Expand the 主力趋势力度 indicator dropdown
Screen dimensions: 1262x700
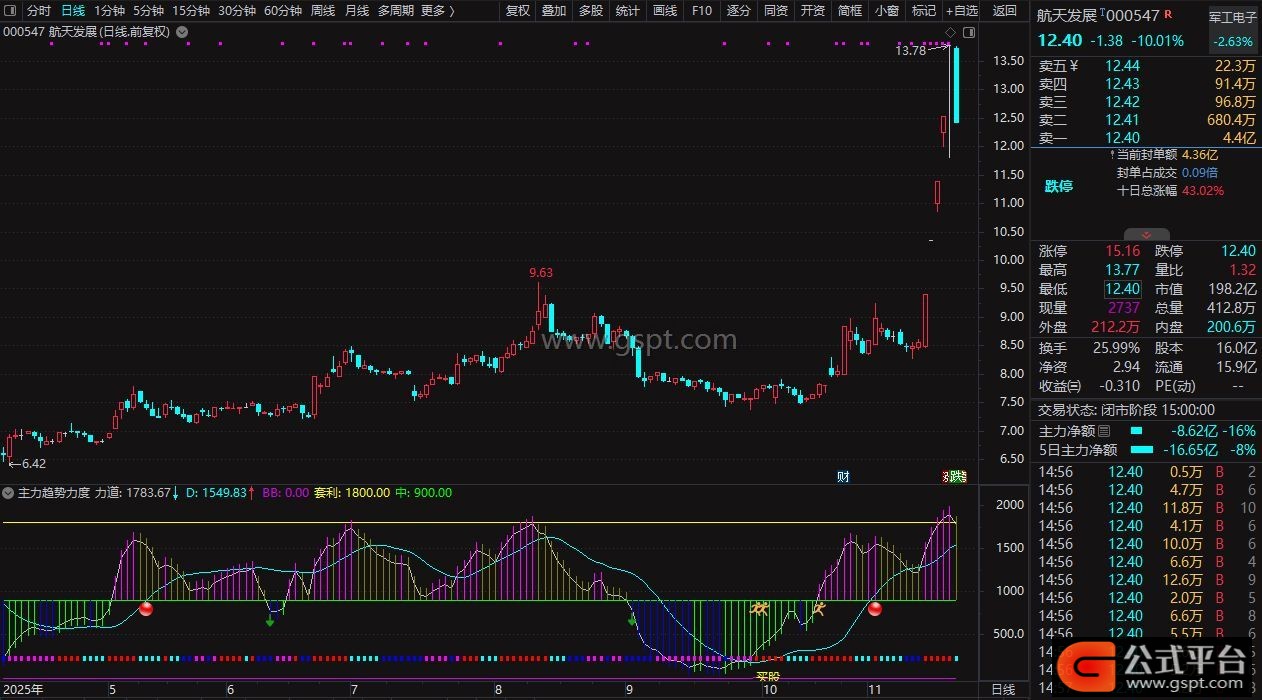click(x=9, y=493)
